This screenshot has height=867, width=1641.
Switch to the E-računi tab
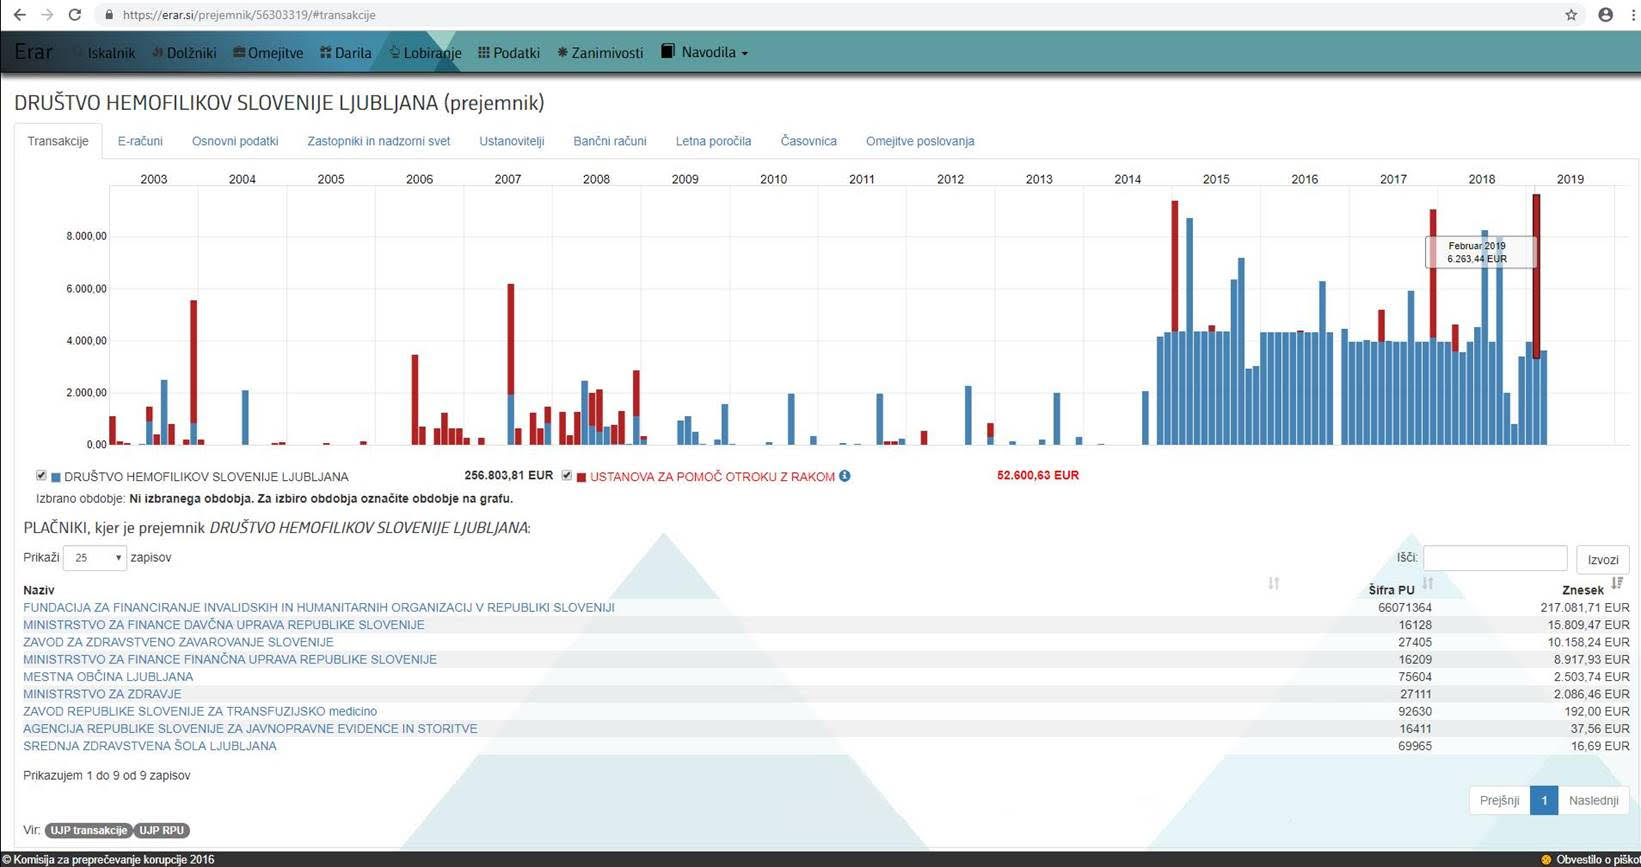point(140,141)
